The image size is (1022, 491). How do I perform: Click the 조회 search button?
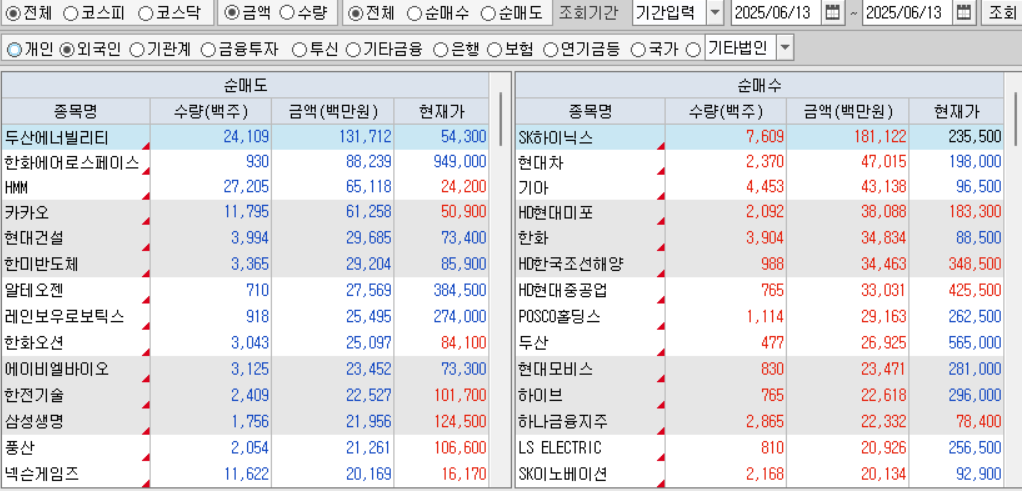click(1000, 12)
